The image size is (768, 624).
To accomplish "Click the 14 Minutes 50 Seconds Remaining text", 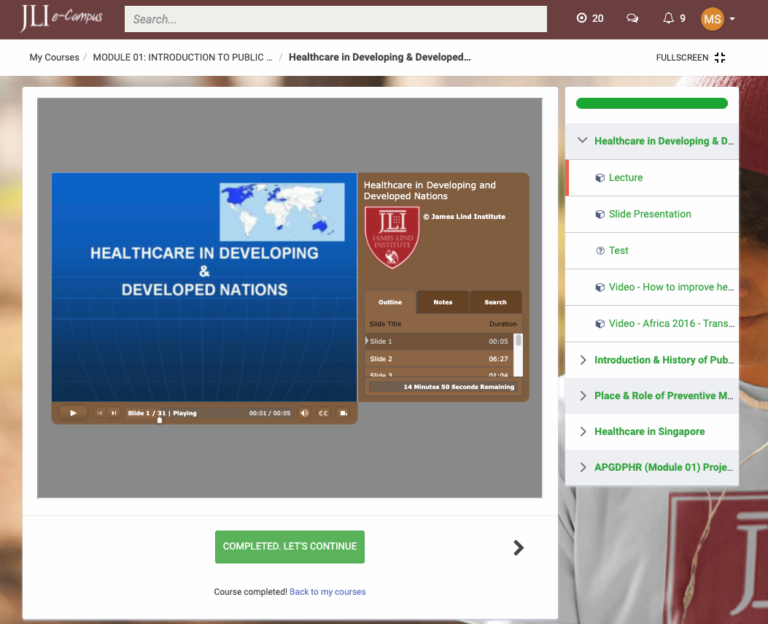I will (458, 387).
